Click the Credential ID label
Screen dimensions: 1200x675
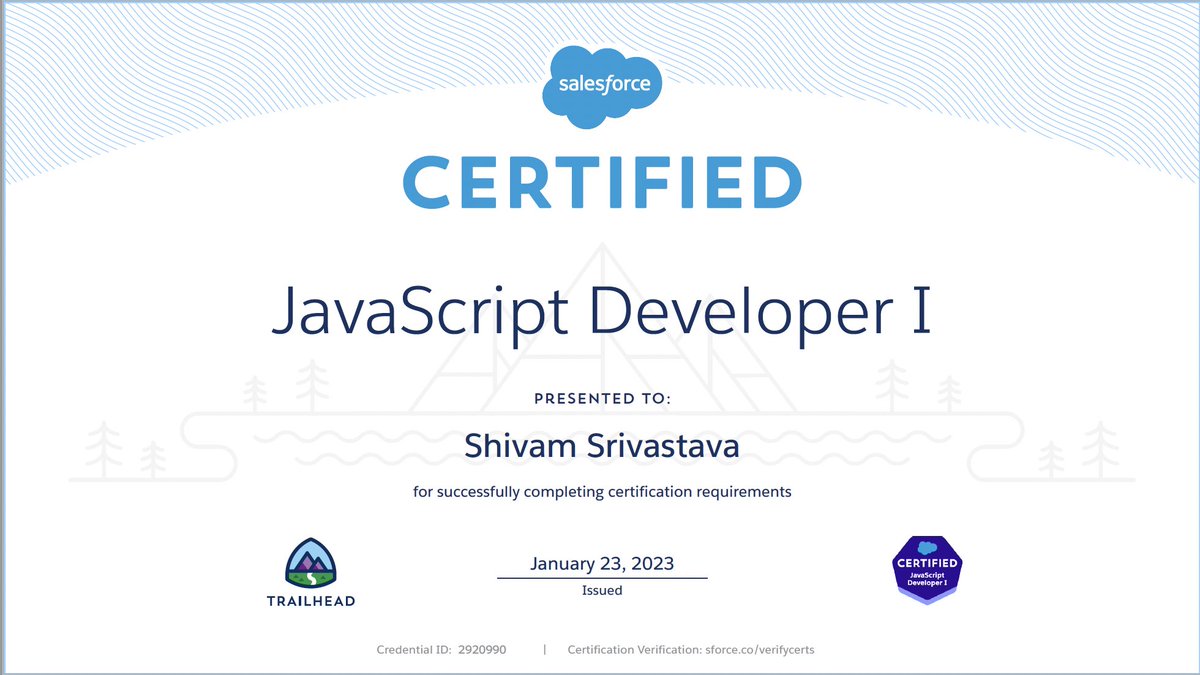[413, 650]
